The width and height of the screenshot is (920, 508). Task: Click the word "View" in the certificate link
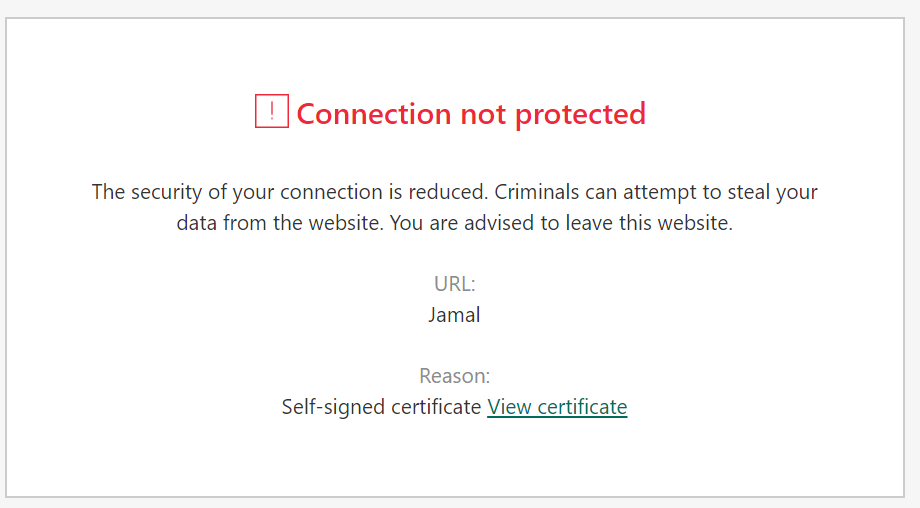(x=509, y=407)
